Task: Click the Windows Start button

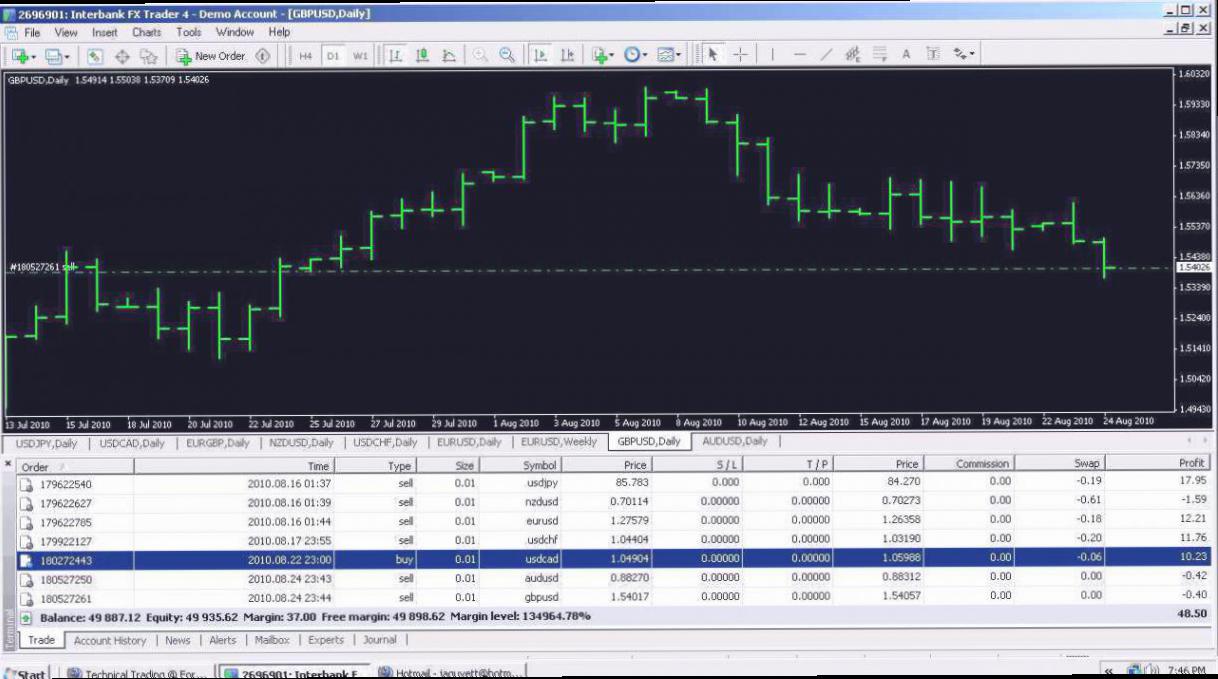Action: tap(25, 672)
